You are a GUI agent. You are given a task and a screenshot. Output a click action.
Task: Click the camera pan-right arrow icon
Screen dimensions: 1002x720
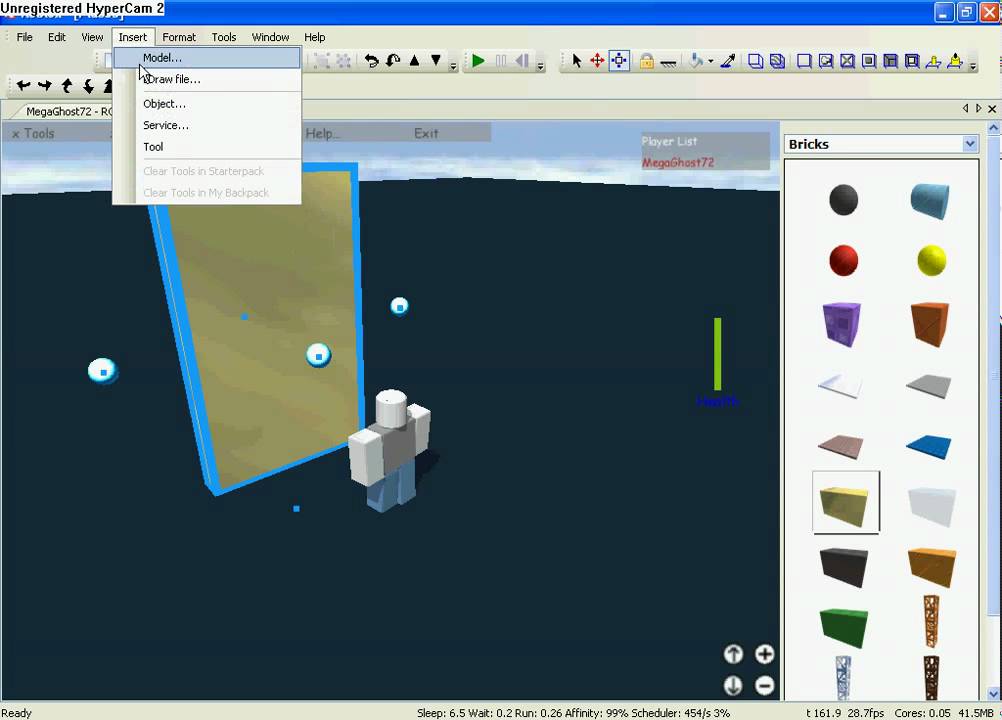(45, 84)
